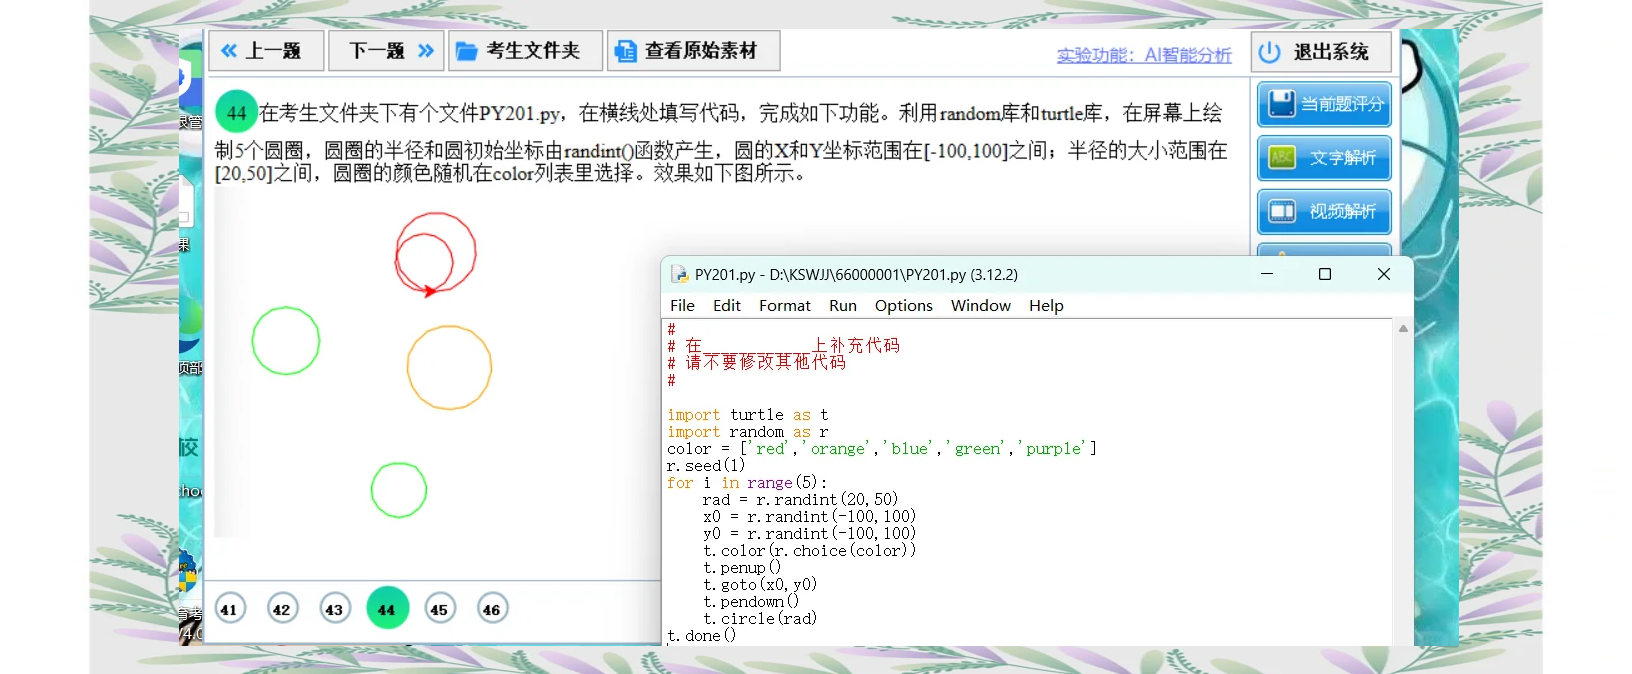Click 当前题评分 score button
The height and width of the screenshot is (674, 1632).
[1324, 104]
